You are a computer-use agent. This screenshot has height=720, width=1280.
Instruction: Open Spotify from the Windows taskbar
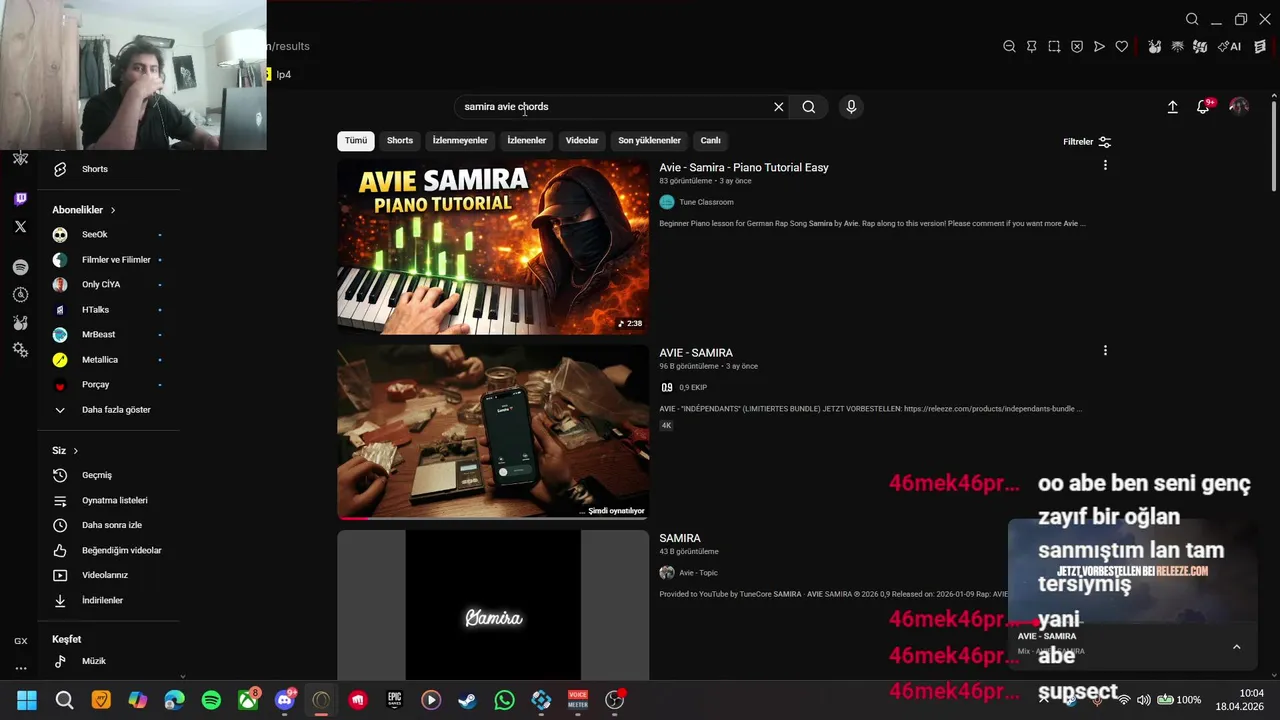(x=211, y=700)
